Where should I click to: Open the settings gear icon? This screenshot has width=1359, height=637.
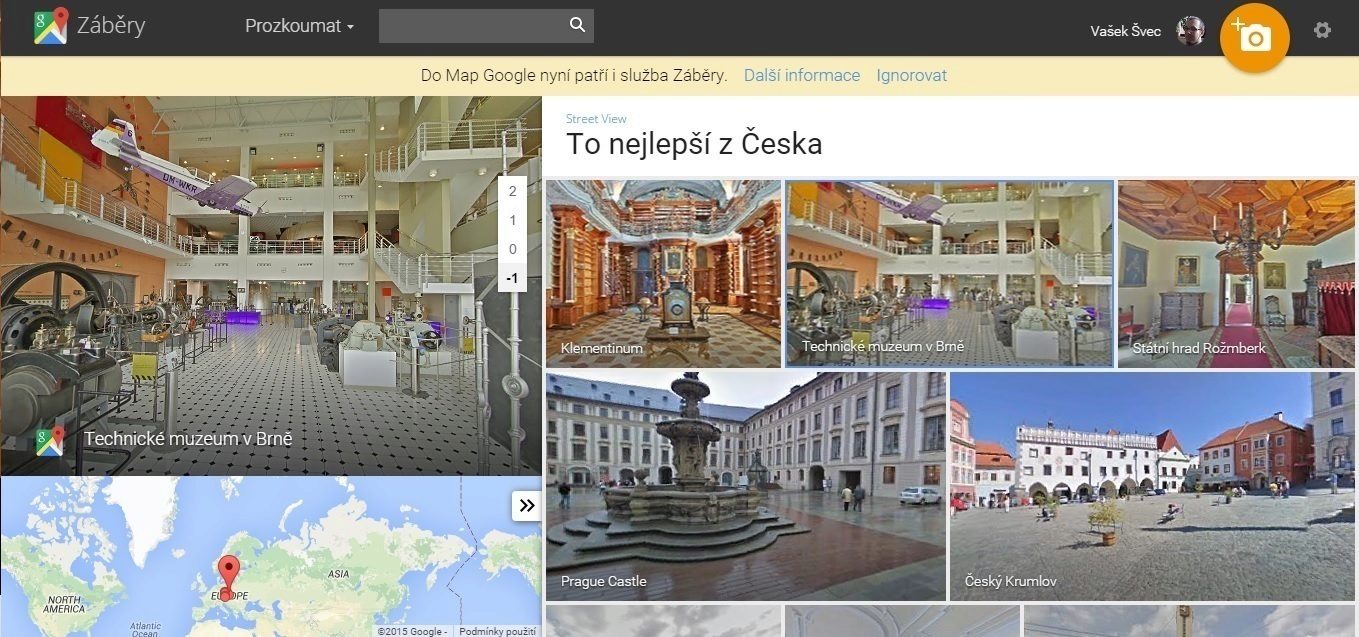(1322, 30)
